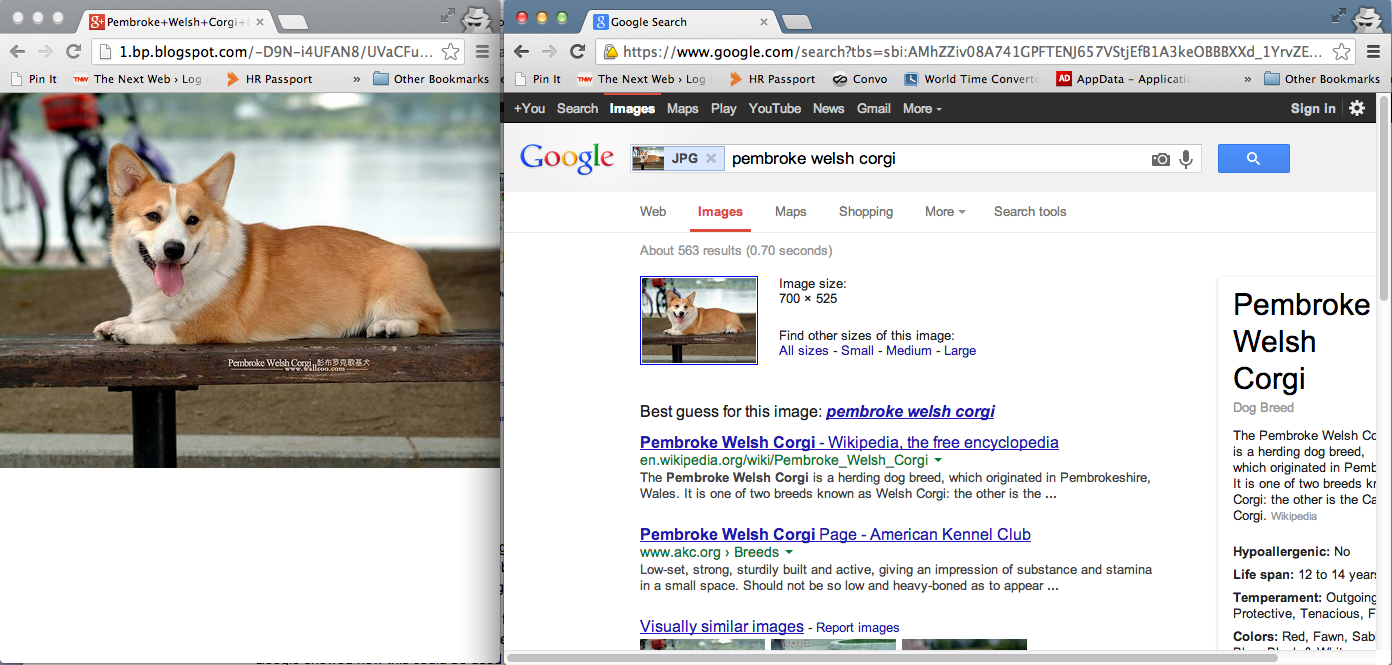
Task: Click the Medium image size link
Action: click(x=909, y=351)
